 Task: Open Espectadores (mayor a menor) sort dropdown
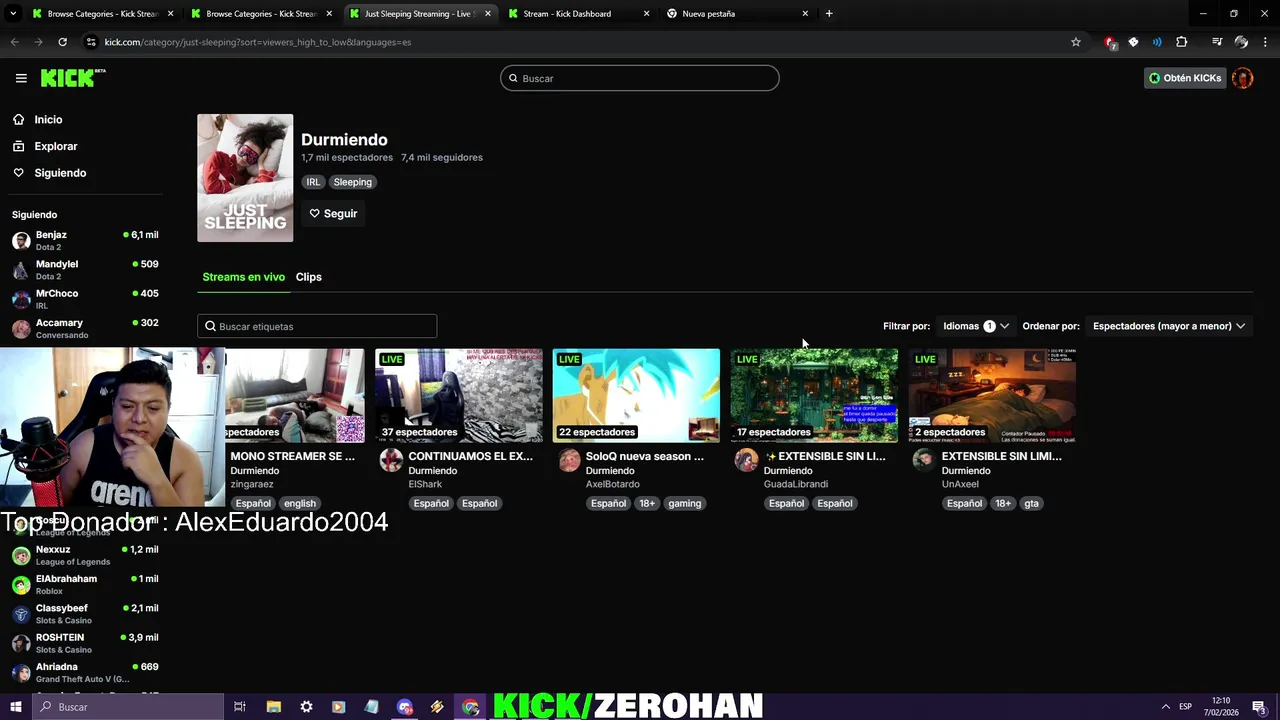pyautogui.click(x=1168, y=326)
